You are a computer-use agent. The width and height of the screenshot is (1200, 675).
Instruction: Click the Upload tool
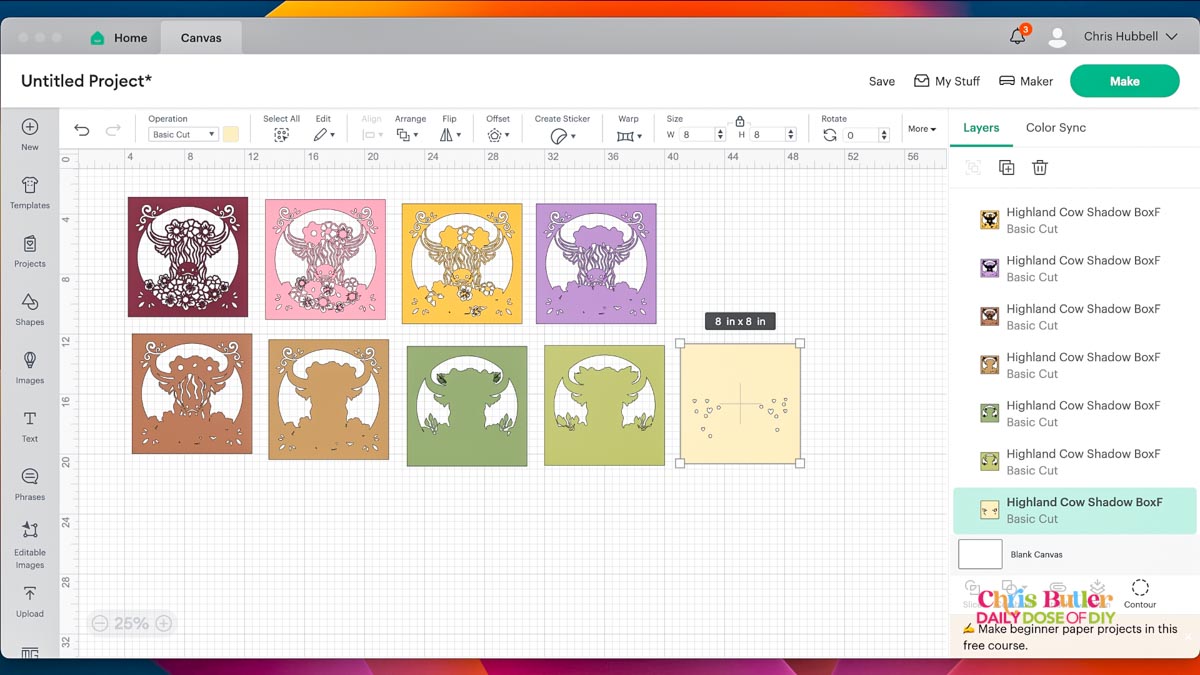[x=30, y=601]
